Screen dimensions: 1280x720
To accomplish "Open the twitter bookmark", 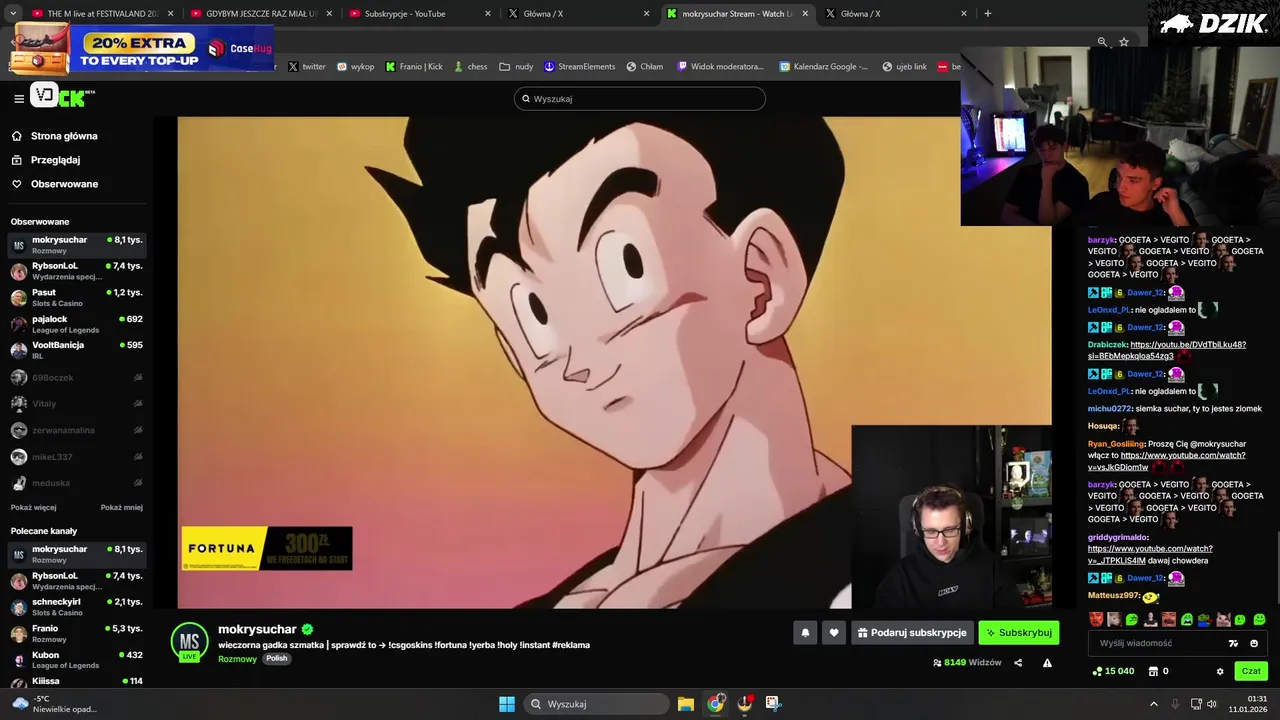I will 307,67.
